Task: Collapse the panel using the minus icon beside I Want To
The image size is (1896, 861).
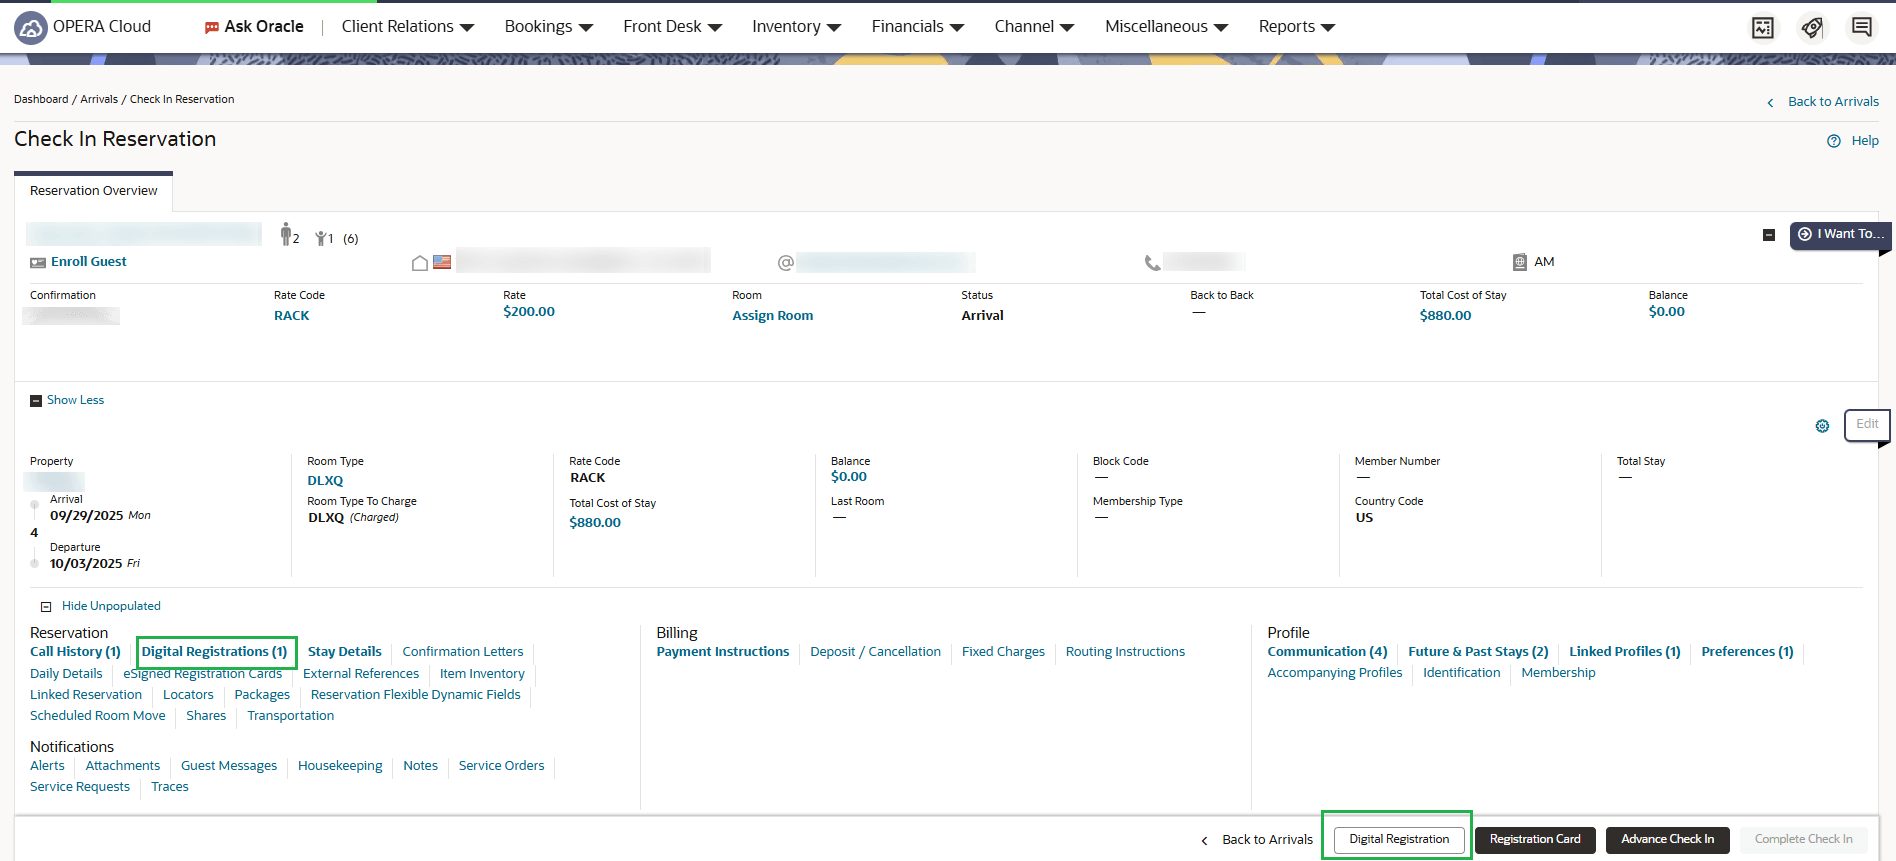Action: (1769, 235)
